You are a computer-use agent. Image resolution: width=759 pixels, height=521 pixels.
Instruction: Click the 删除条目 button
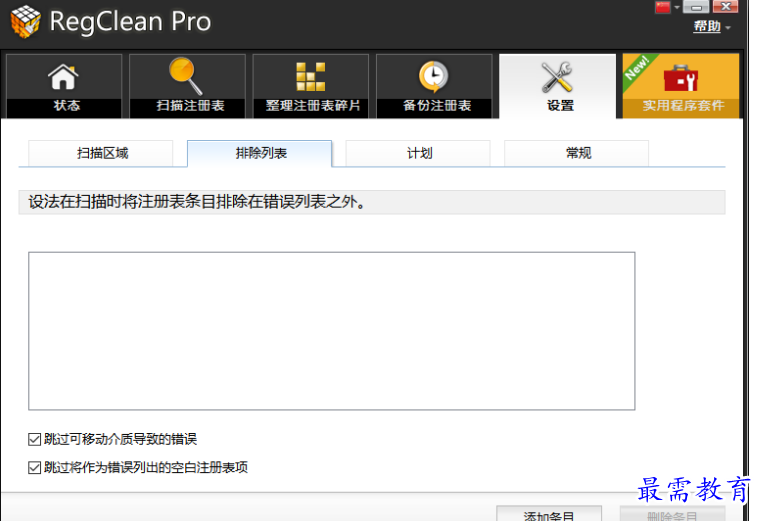[672, 514]
